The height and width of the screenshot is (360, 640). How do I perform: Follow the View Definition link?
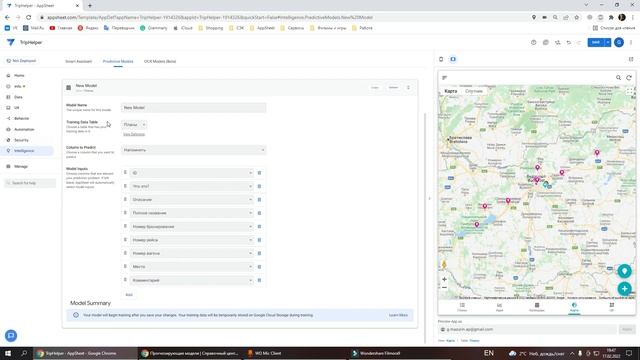point(134,134)
